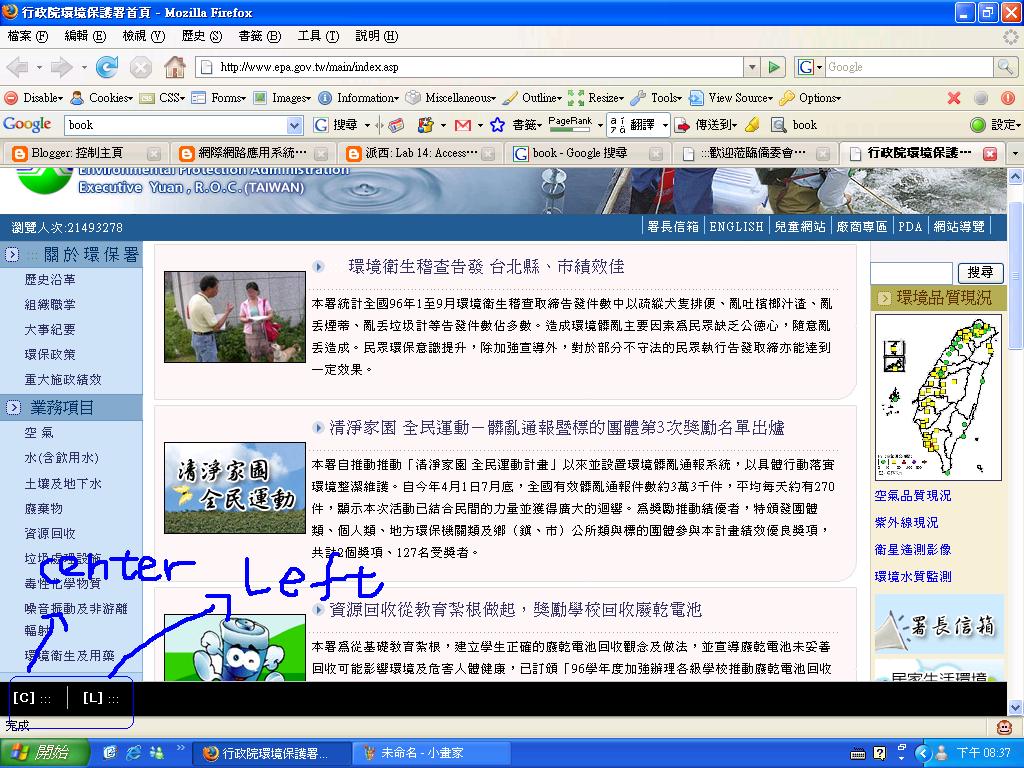This screenshot has width=1024, height=768.
Task: Click the 設定 settings button on Google Toolbar
Action: (x=995, y=125)
